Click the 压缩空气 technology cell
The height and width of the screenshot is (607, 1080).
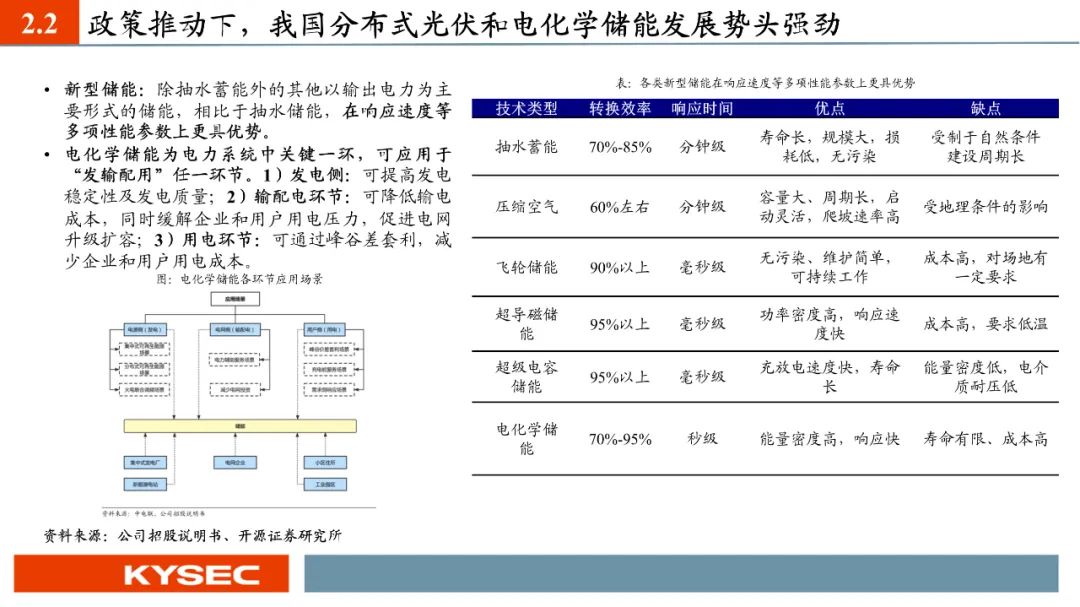[526, 207]
